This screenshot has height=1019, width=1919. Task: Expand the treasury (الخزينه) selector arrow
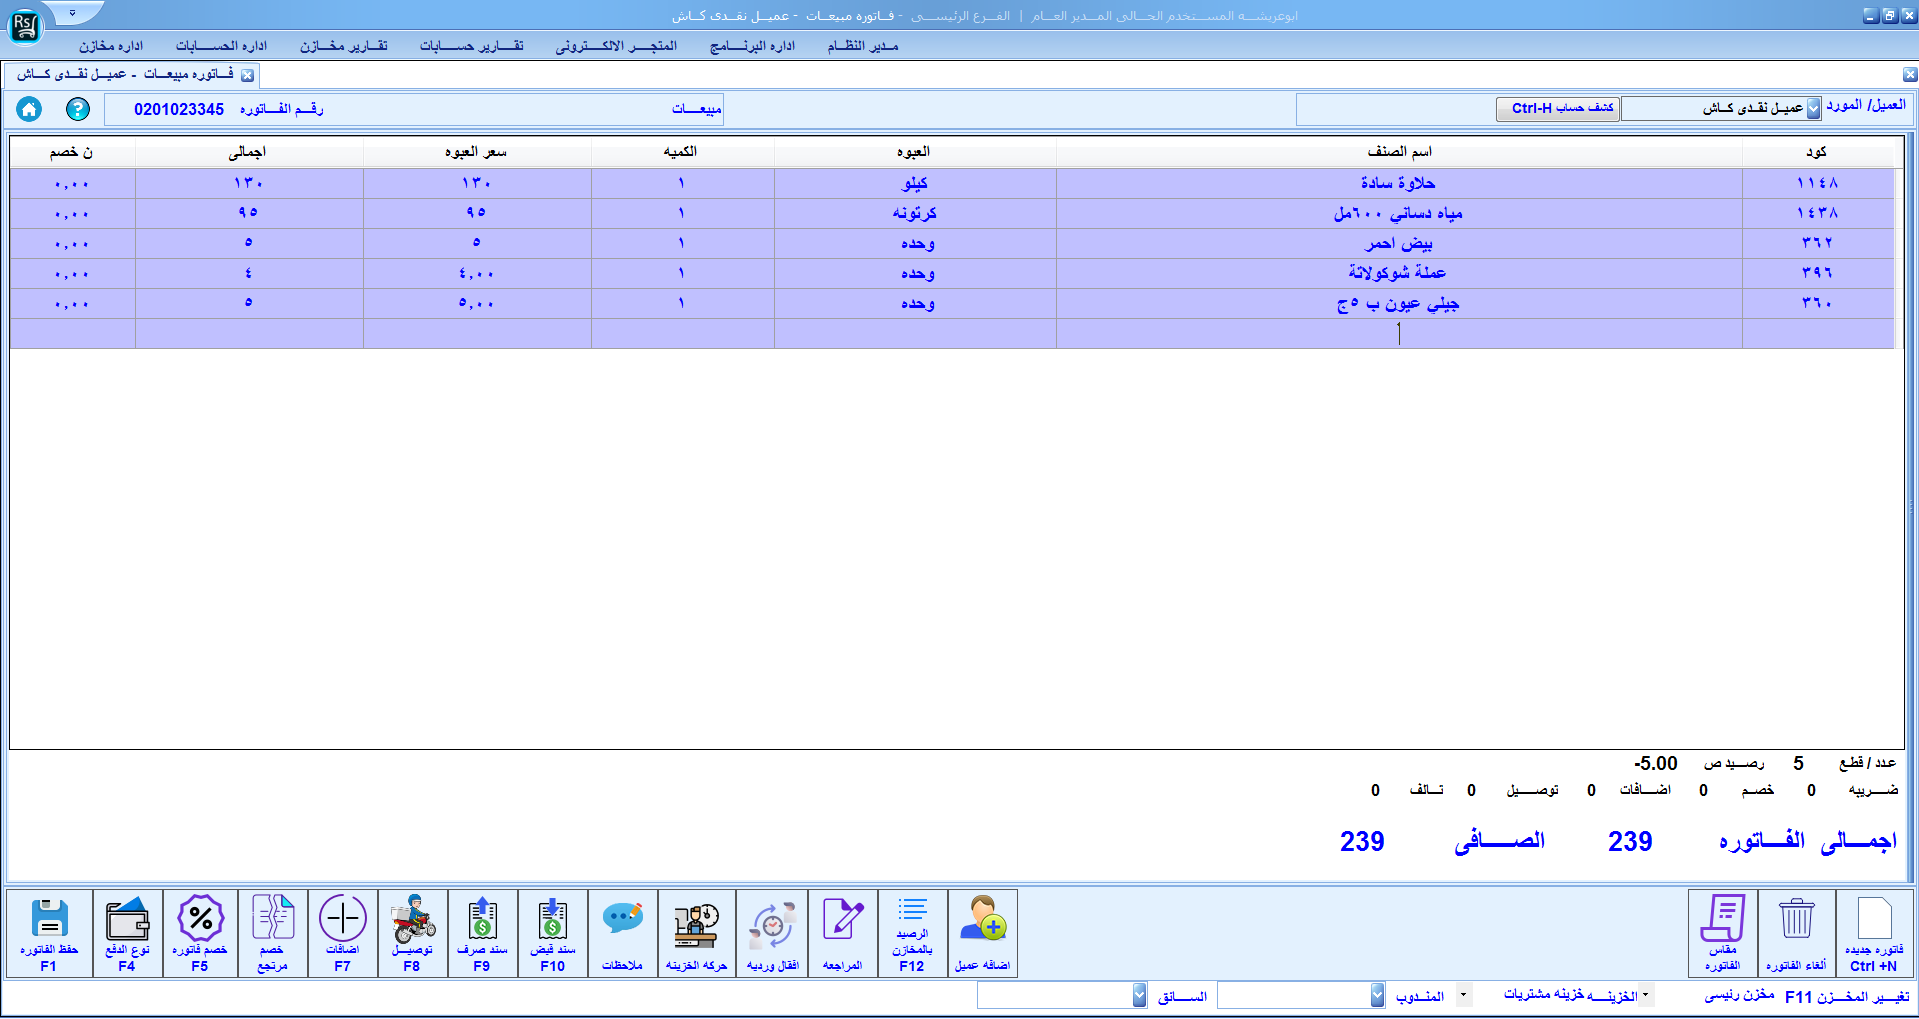[1646, 995]
